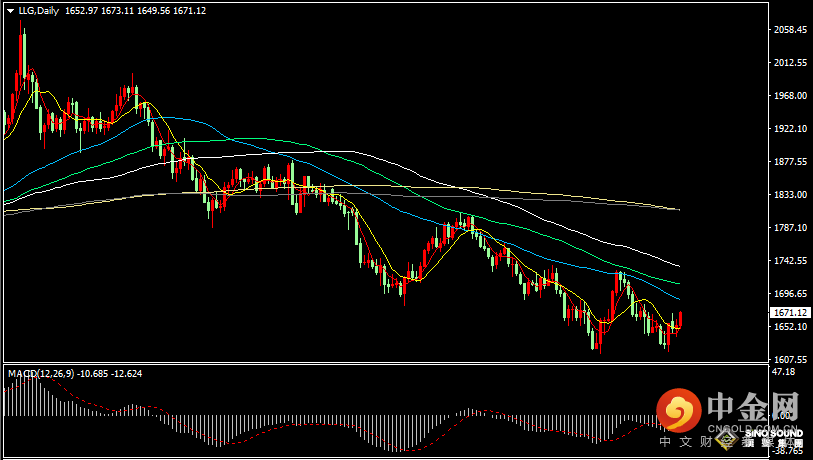Click the 47.18 MACD scale value

(x=784, y=372)
